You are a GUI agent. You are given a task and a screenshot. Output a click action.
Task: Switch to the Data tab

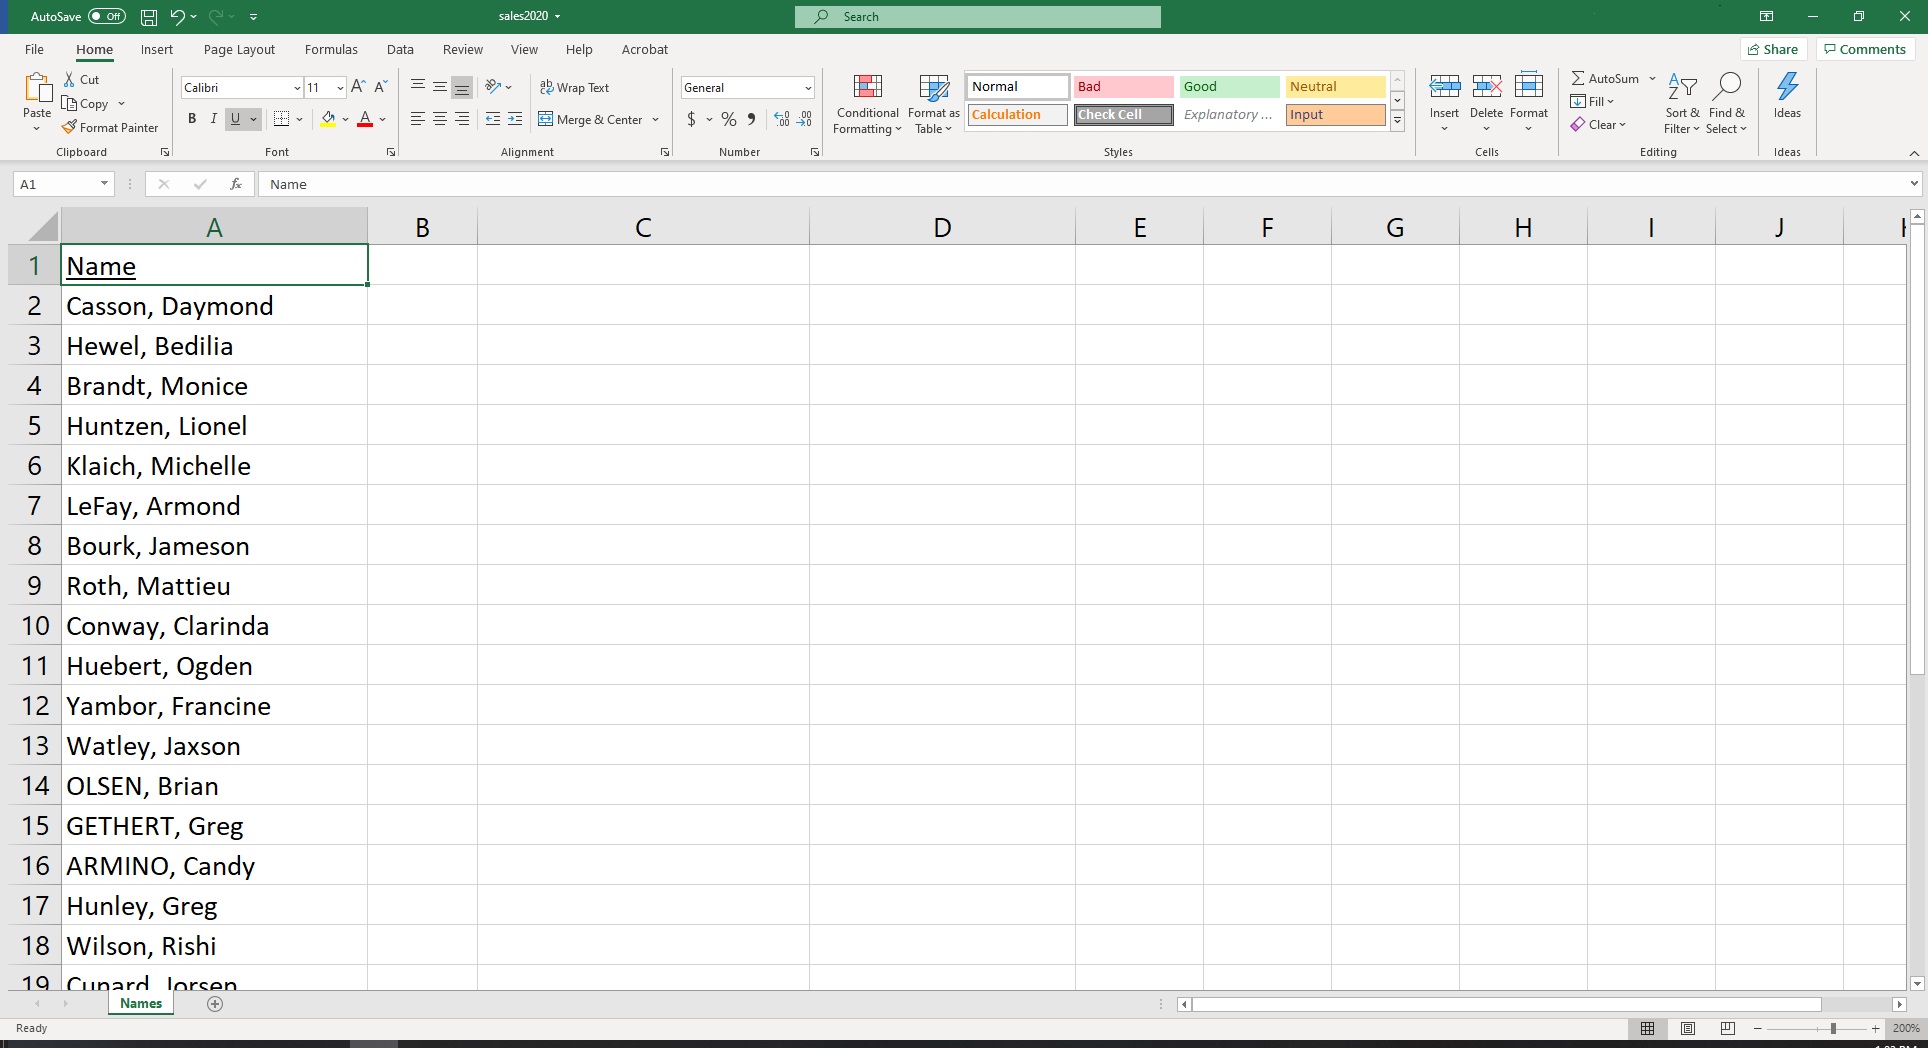400,49
